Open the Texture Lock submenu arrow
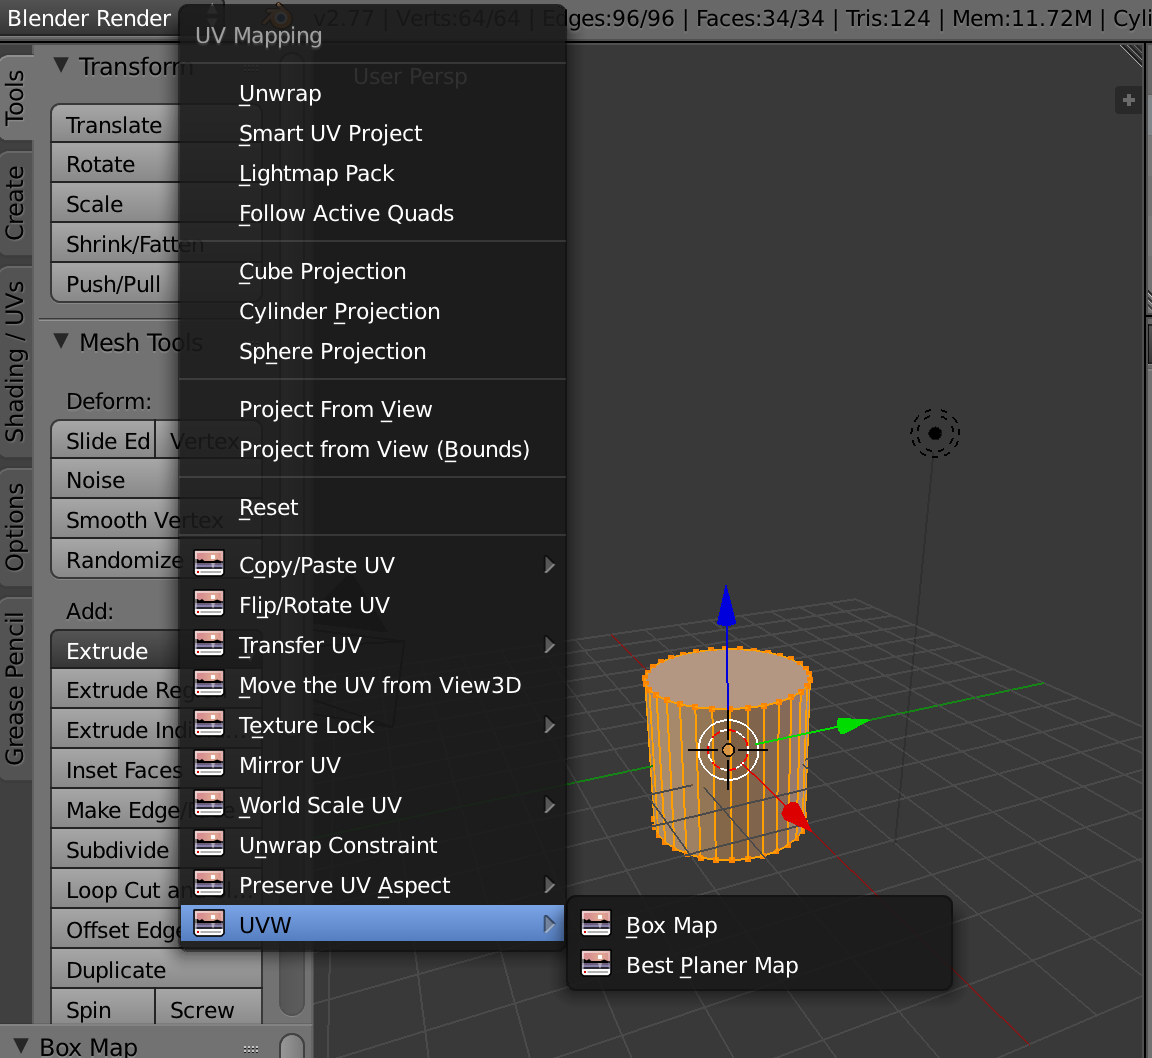This screenshot has width=1152, height=1058. (x=549, y=725)
